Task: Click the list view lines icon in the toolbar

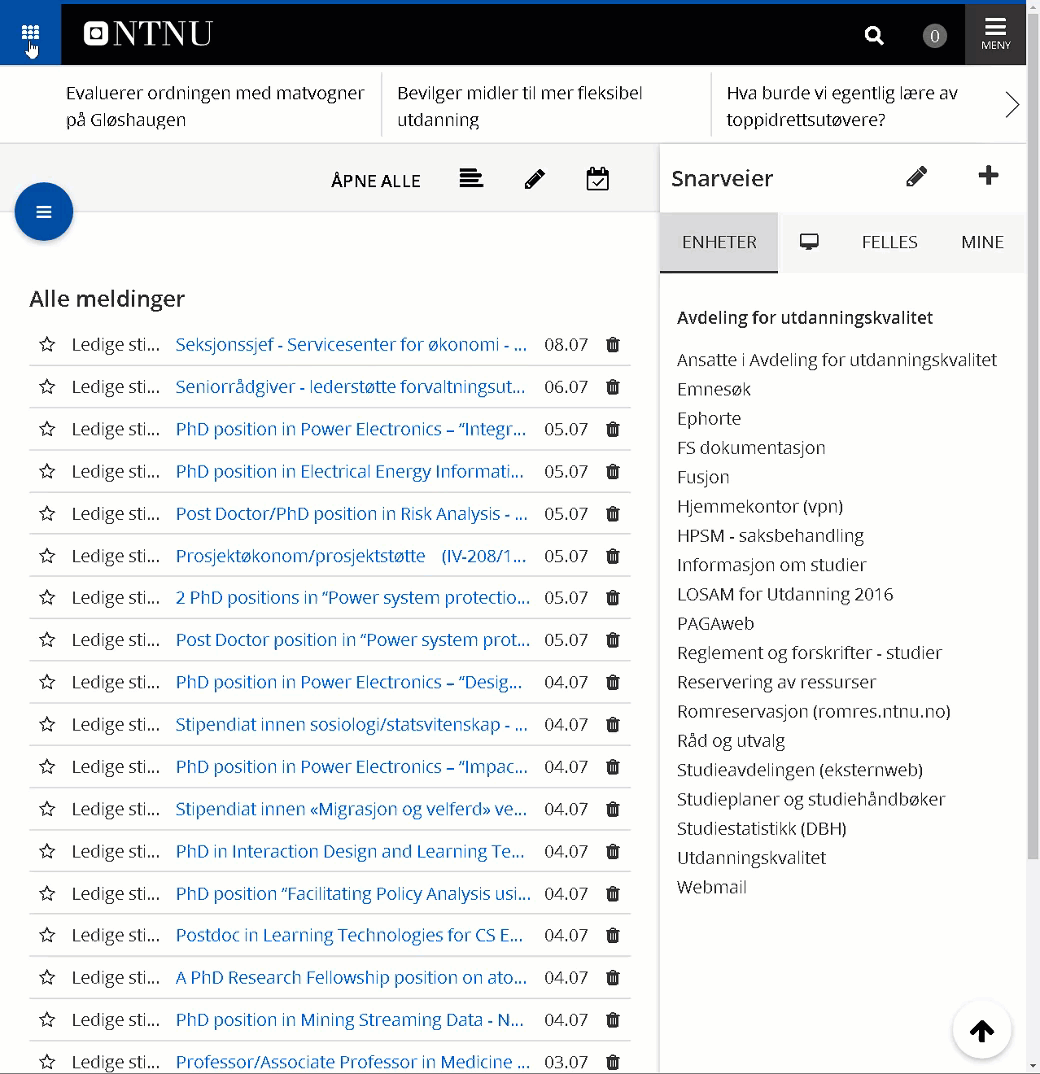Action: tap(471, 179)
